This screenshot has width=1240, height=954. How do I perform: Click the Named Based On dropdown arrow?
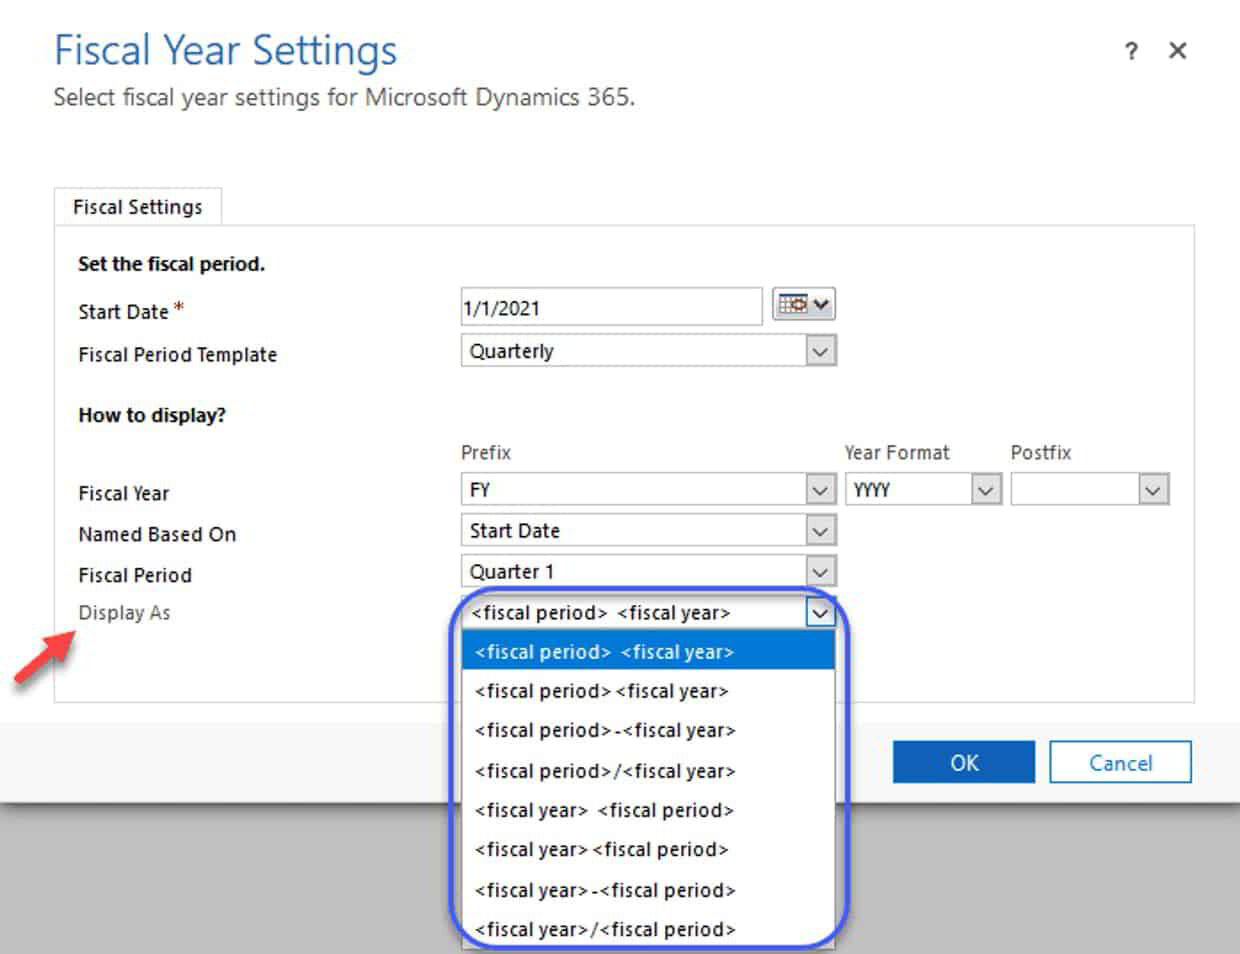tap(820, 530)
